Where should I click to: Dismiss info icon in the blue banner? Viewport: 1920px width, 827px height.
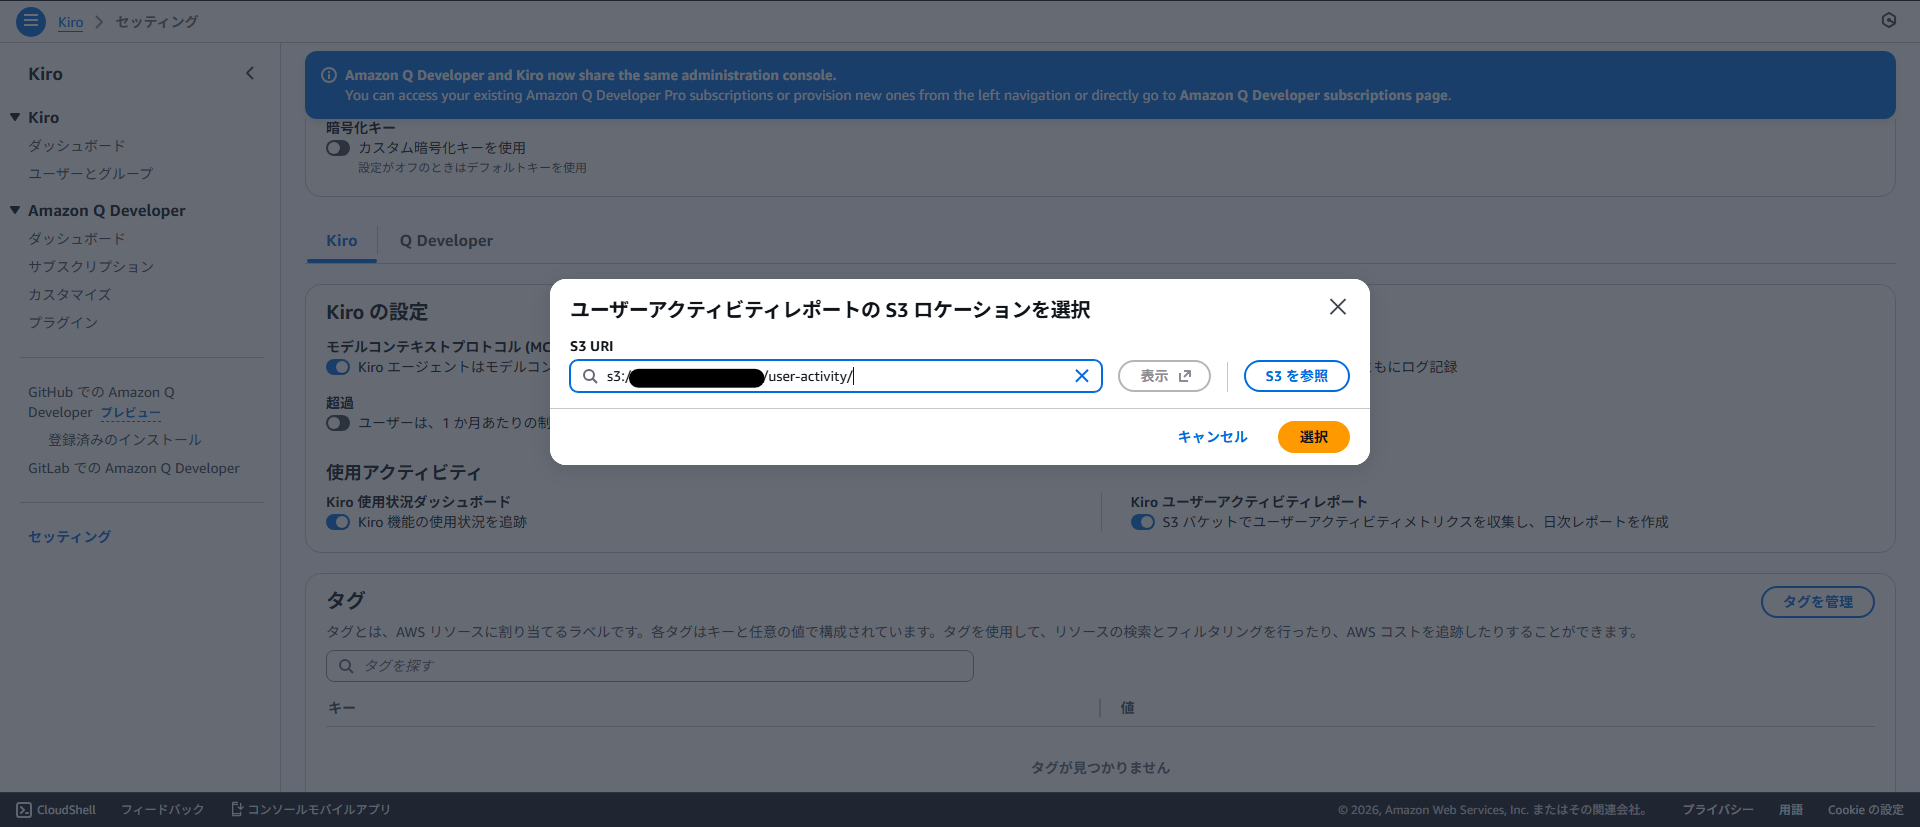click(x=328, y=75)
